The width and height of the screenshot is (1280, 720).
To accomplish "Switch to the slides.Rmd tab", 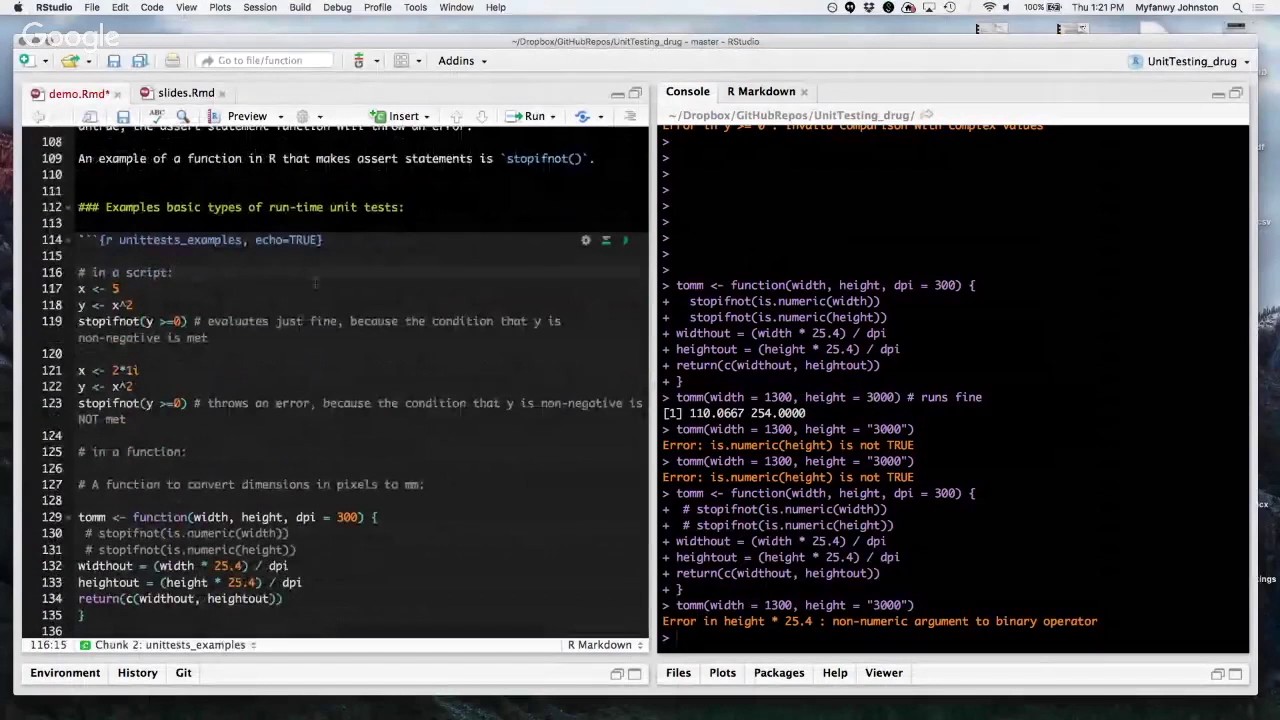I will pos(185,93).
